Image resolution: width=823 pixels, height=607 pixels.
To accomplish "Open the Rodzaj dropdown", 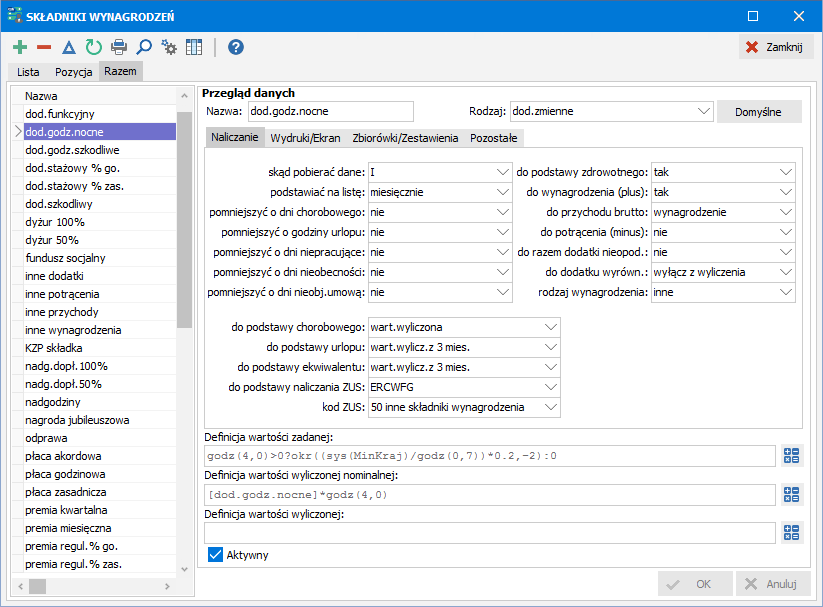I will click(703, 111).
